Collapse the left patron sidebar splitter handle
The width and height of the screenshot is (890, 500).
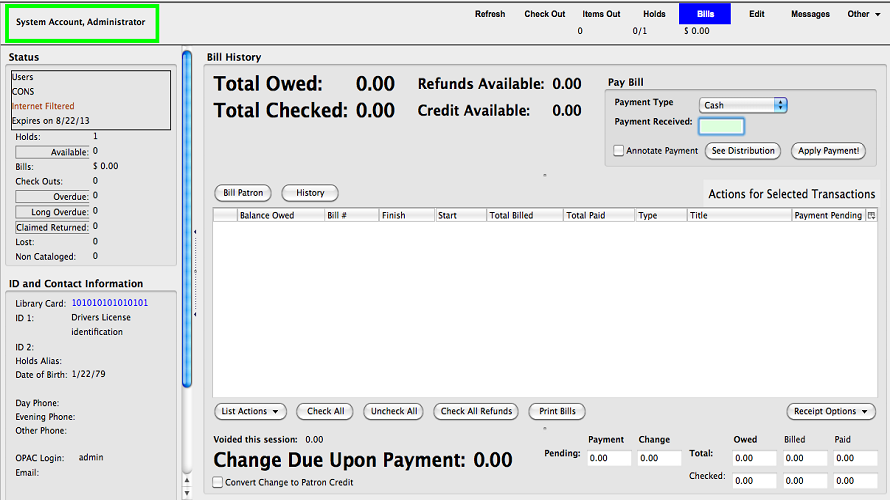coord(195,231)
